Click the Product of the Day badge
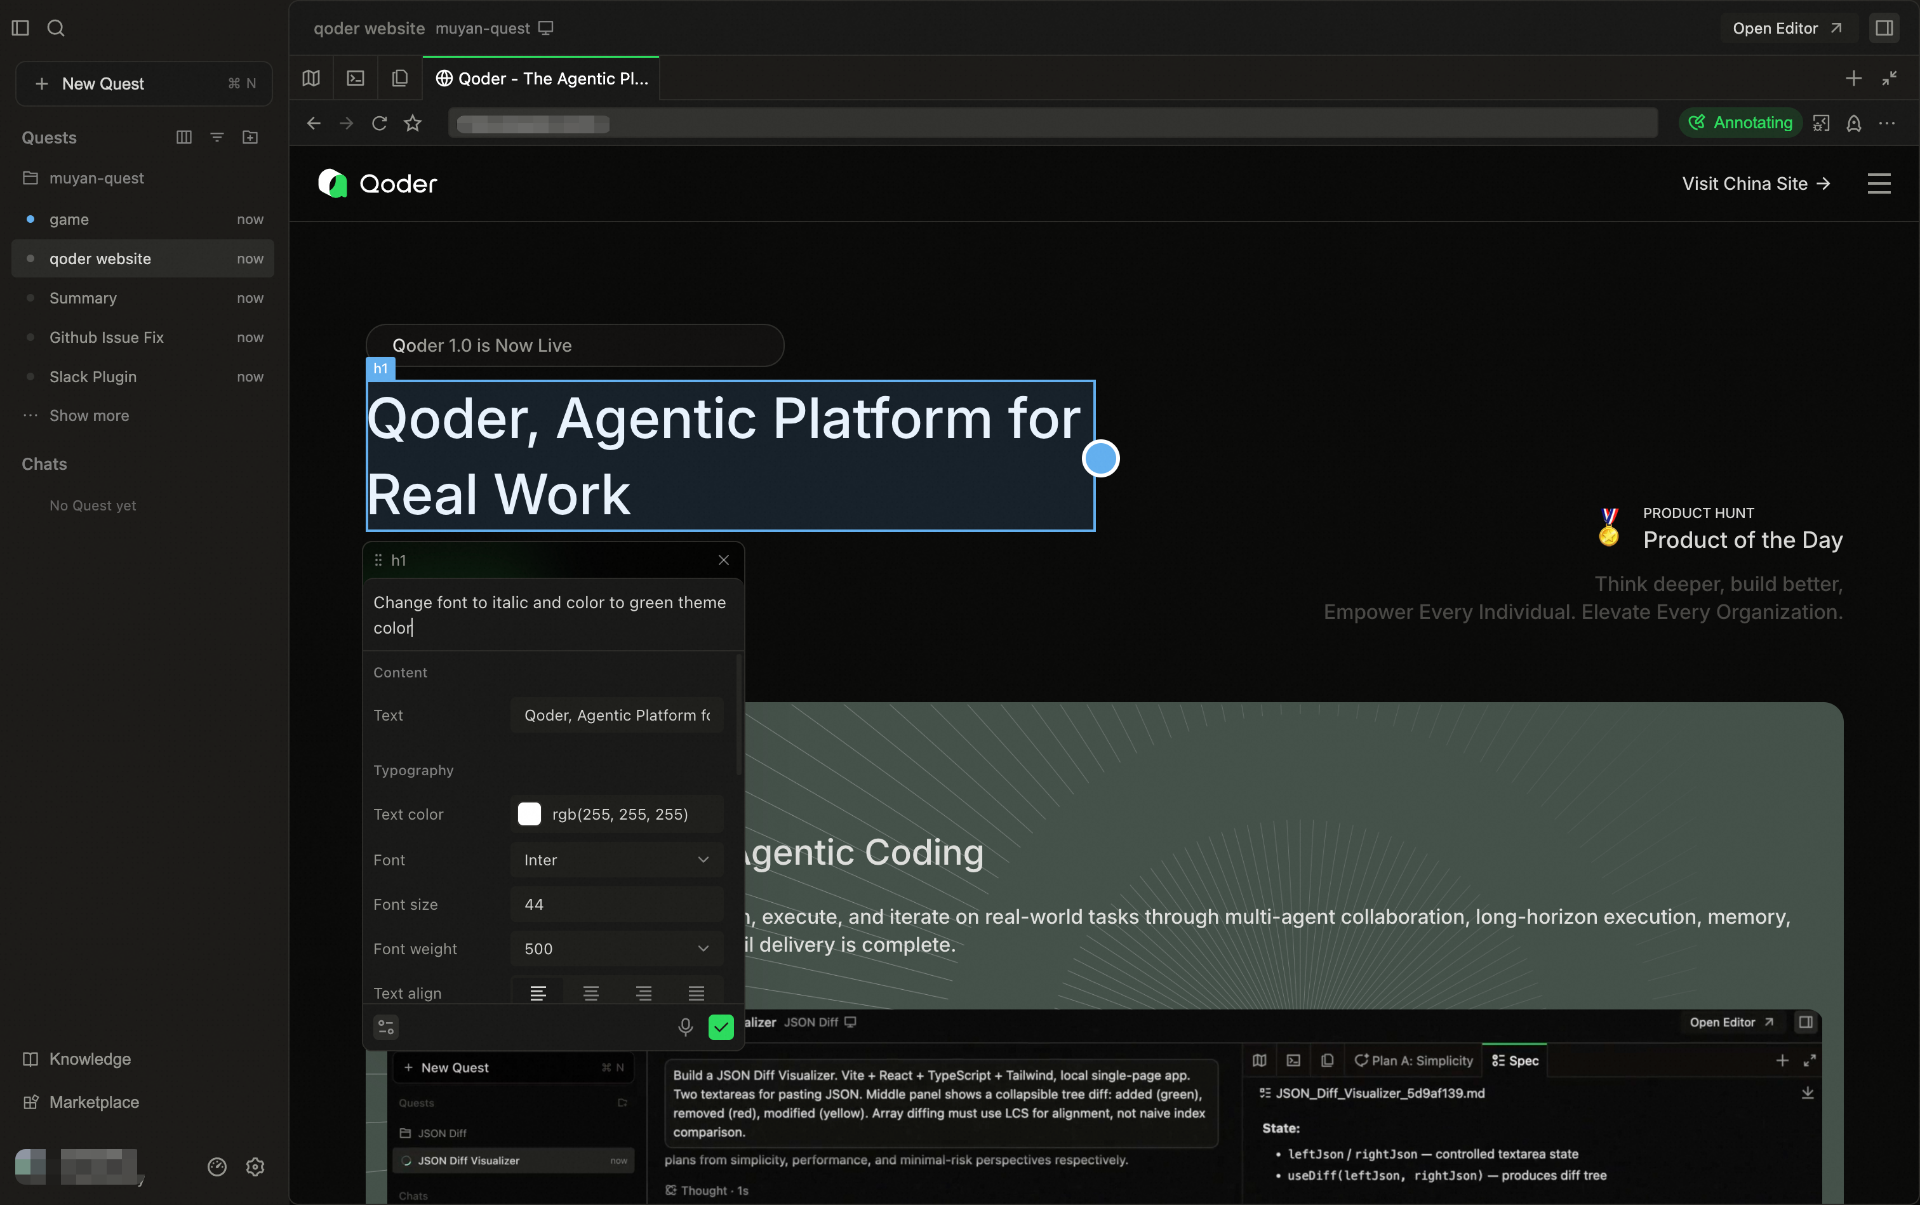Screen dimensions: 1920x1205 pos(1721,528)
